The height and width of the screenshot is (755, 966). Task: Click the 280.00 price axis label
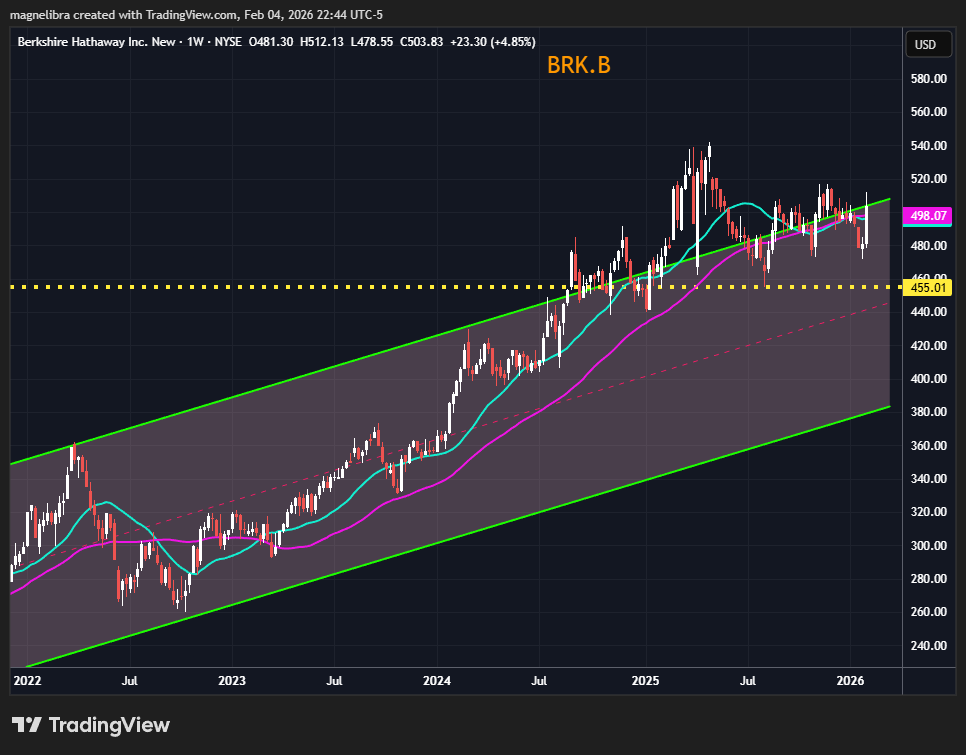click(928, 579)
